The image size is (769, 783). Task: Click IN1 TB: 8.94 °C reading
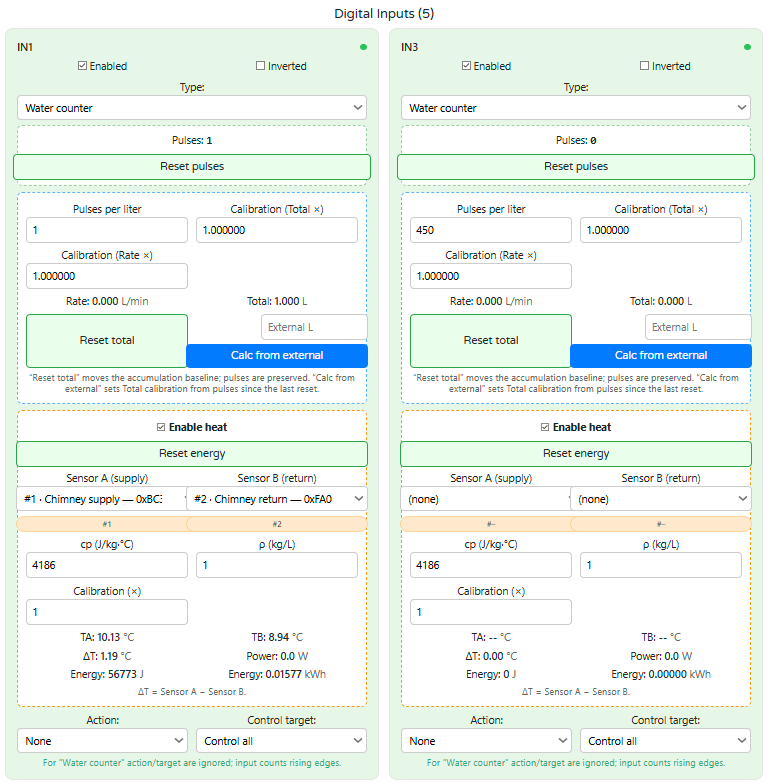[277, 637]
